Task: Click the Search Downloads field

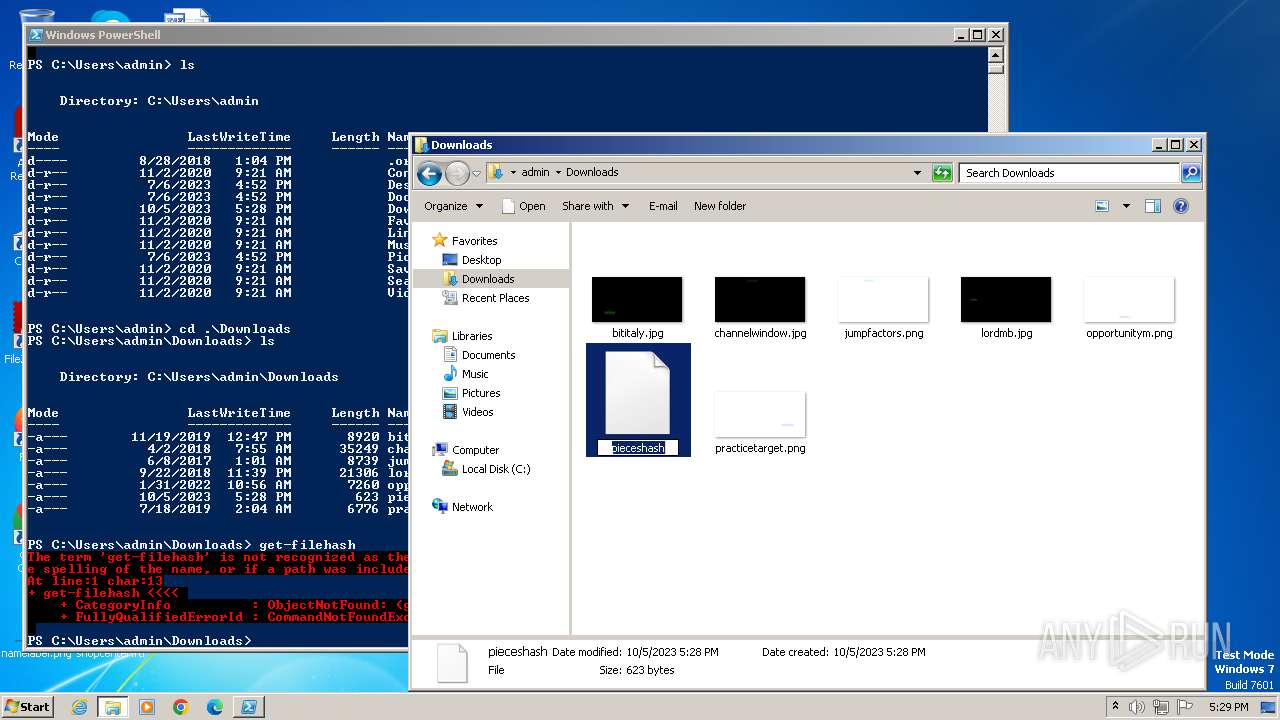Action: click(1069, 173)
